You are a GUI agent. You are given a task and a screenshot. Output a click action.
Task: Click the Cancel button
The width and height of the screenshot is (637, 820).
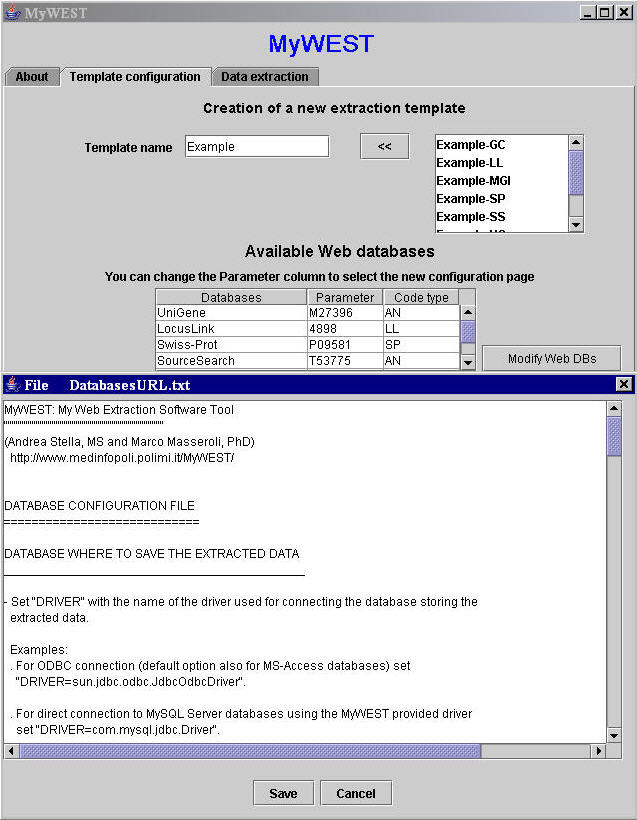click(x=356, y=793)
